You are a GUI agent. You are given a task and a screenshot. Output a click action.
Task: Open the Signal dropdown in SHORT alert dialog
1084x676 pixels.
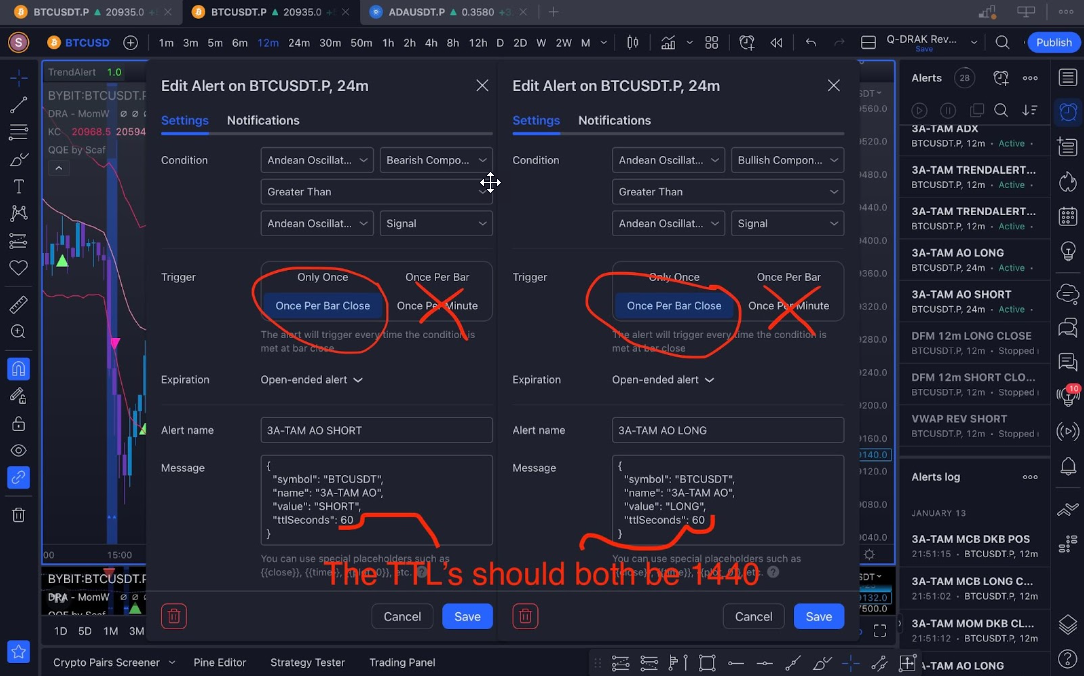[436, 224]
